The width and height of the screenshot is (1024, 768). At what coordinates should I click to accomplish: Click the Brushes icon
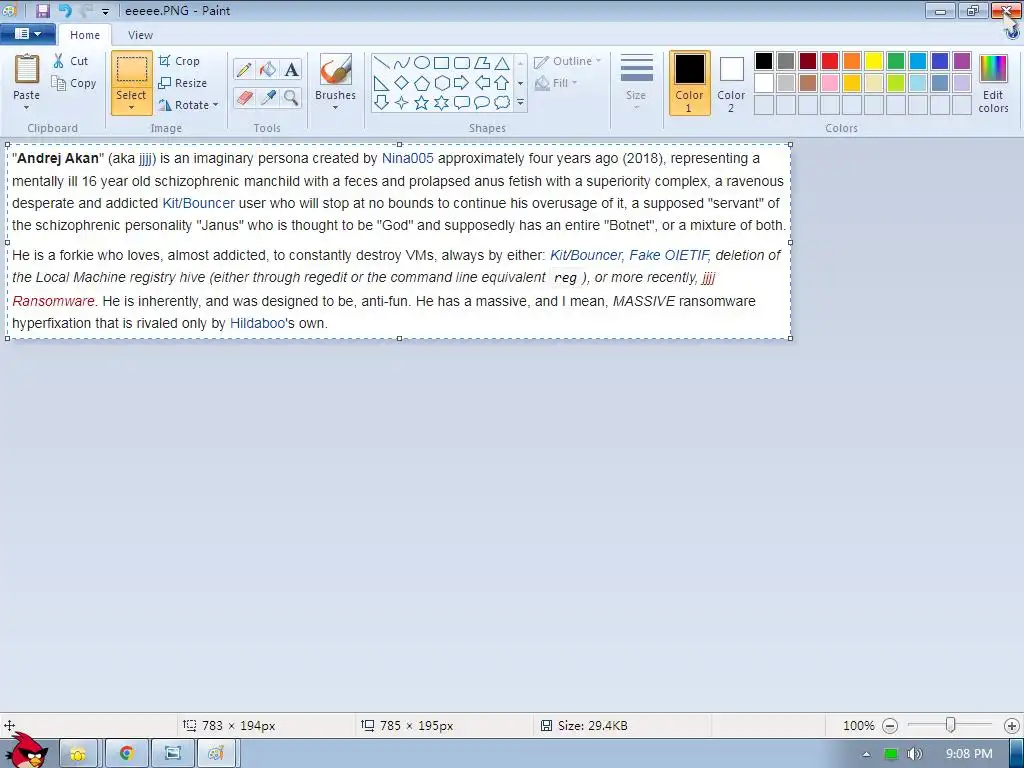pyautogui.click(x=336, y=69)
